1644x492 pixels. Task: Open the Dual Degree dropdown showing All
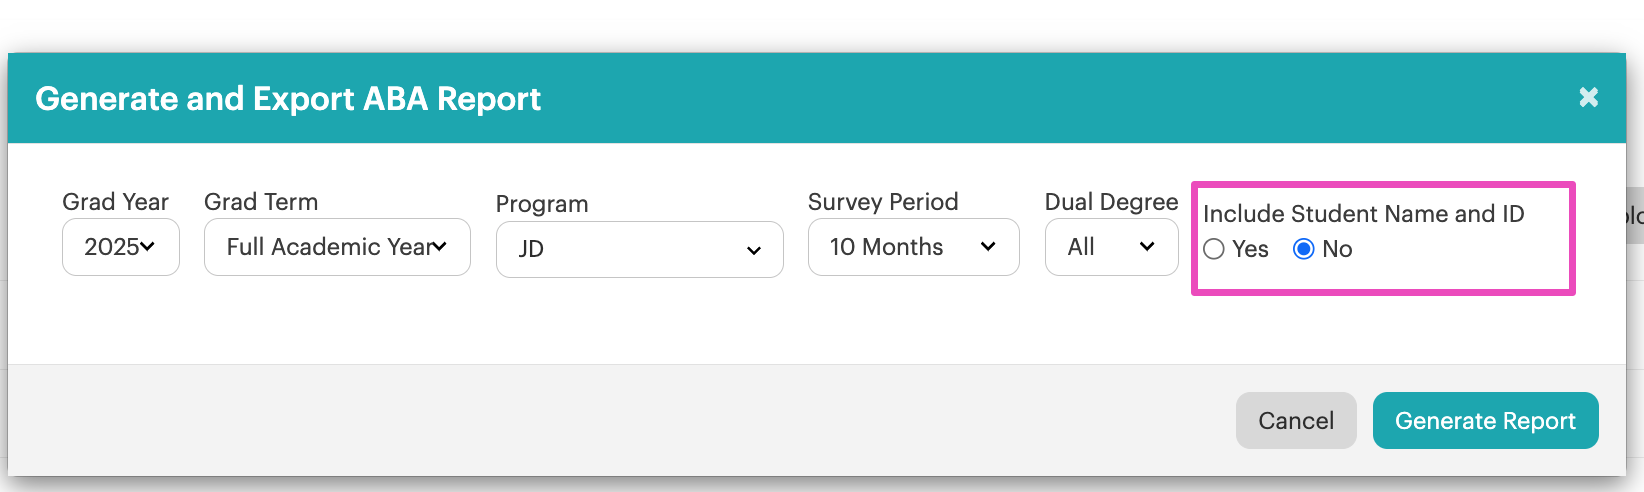pos(1112,247)
